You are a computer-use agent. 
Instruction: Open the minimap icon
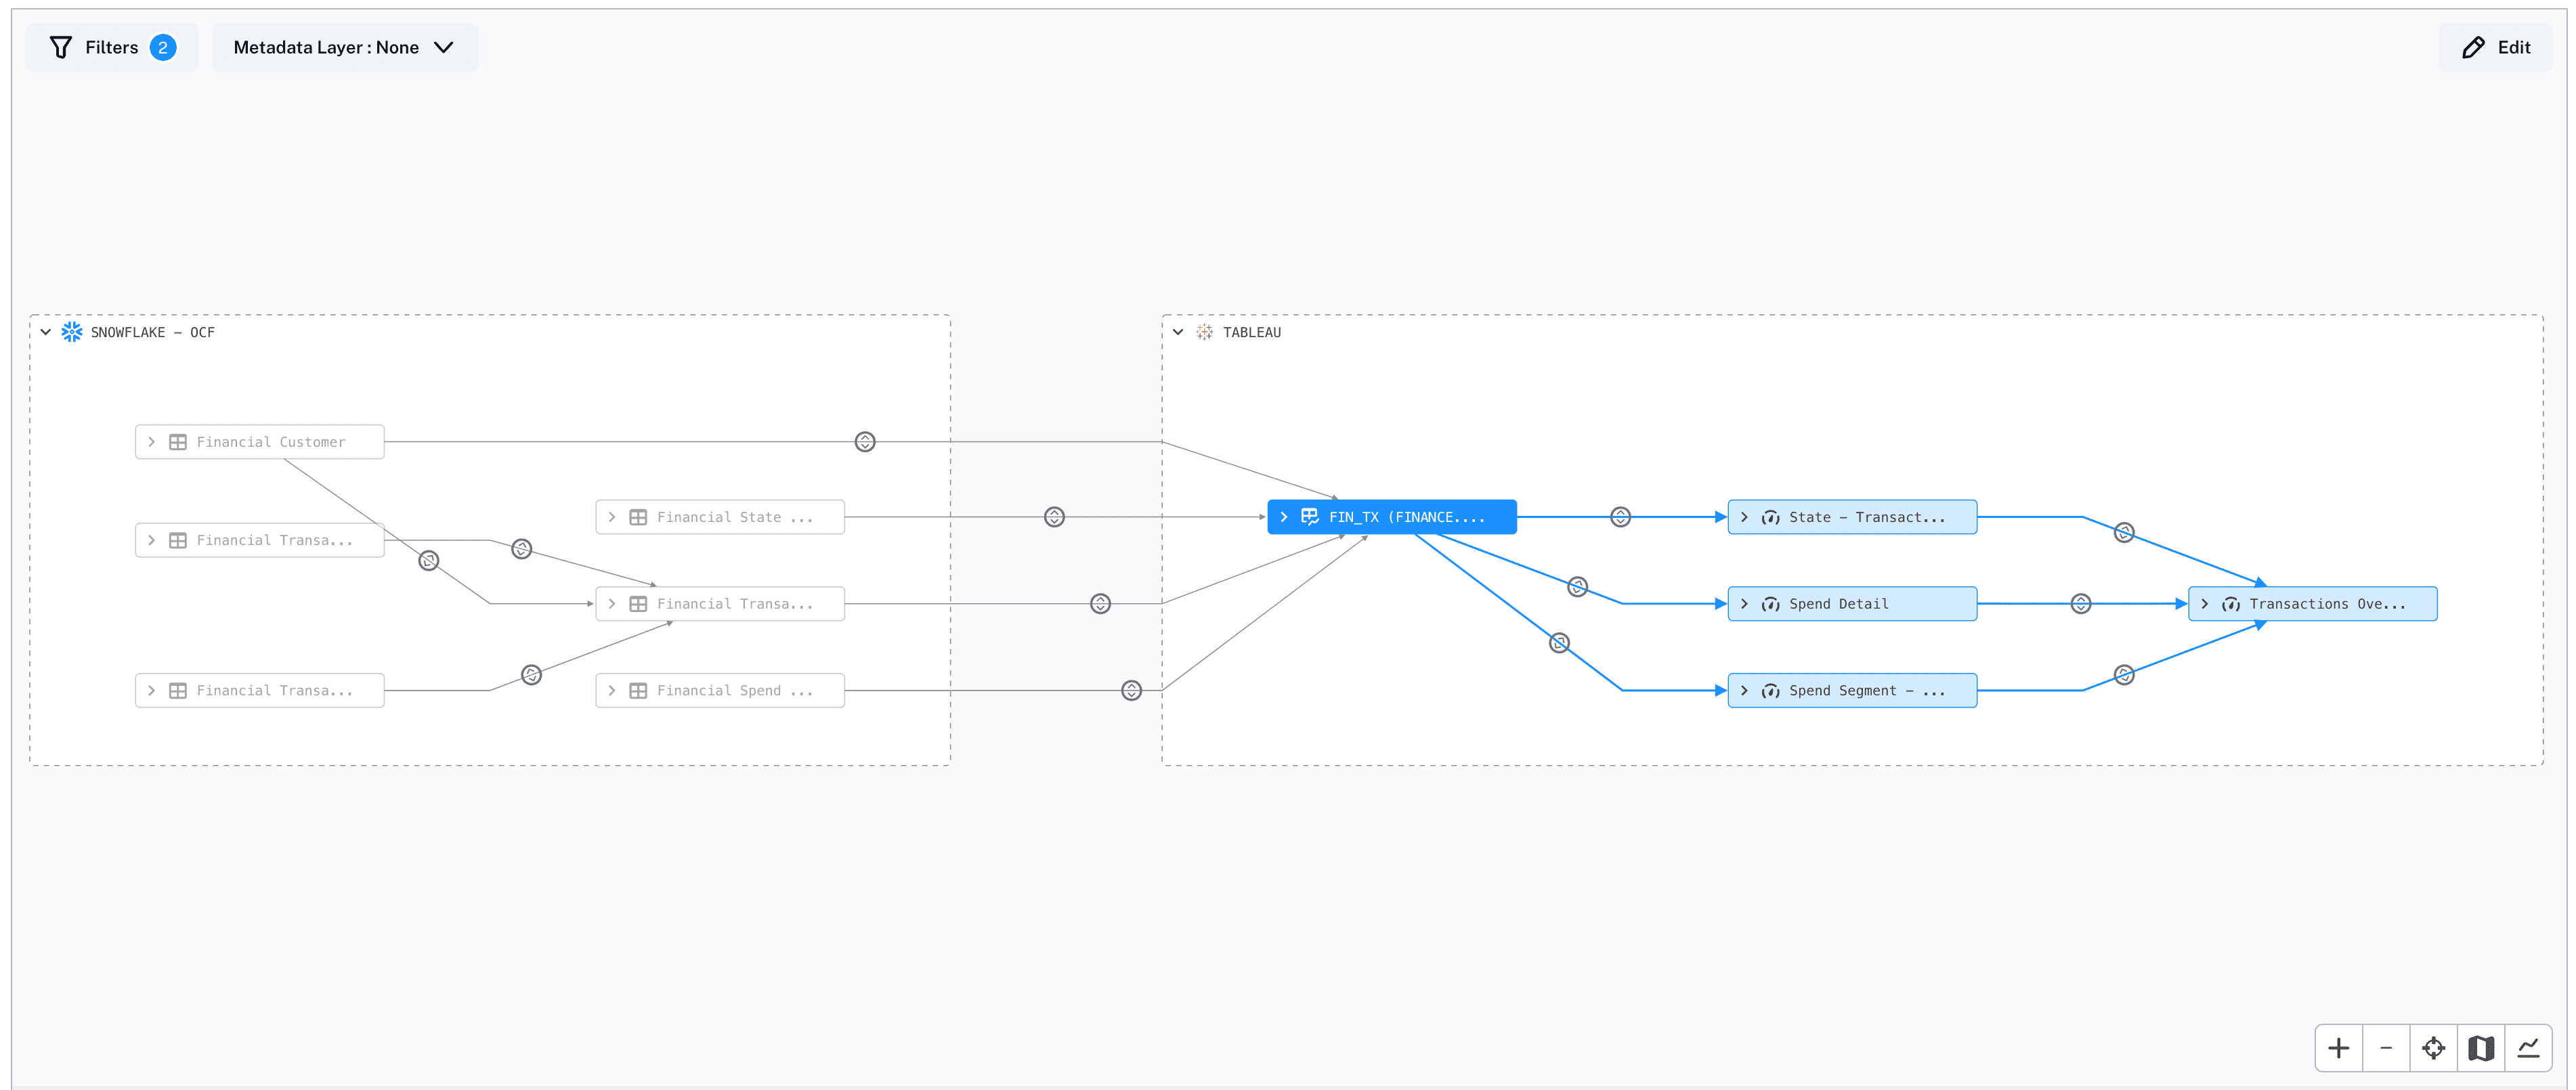coord(2481,1048)
